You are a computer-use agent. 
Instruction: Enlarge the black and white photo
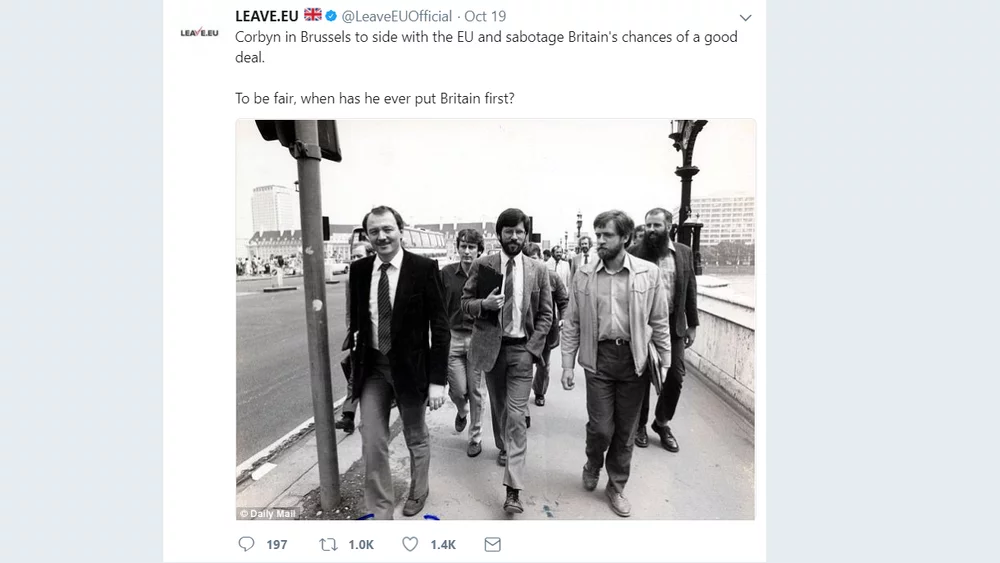pyautogui.click(x=495, y=320)
